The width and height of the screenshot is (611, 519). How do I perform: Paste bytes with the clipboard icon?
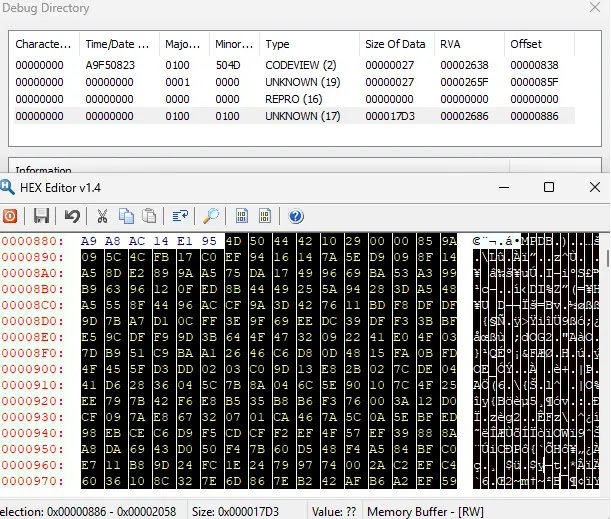point(149,216)
